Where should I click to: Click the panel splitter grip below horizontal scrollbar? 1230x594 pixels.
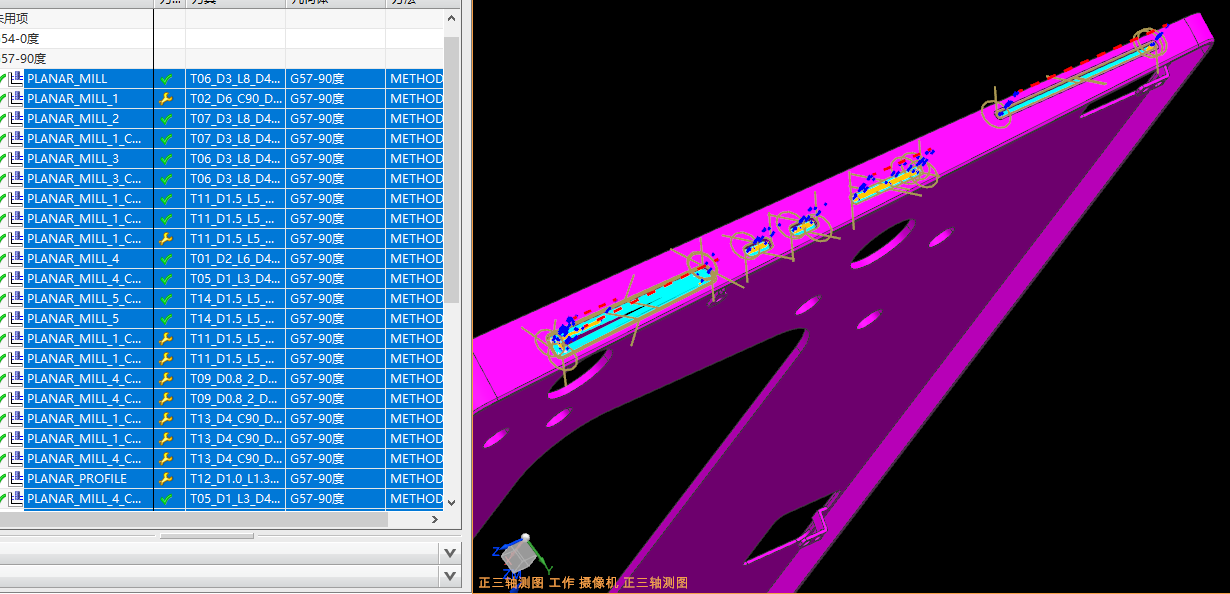click(207, 536)
